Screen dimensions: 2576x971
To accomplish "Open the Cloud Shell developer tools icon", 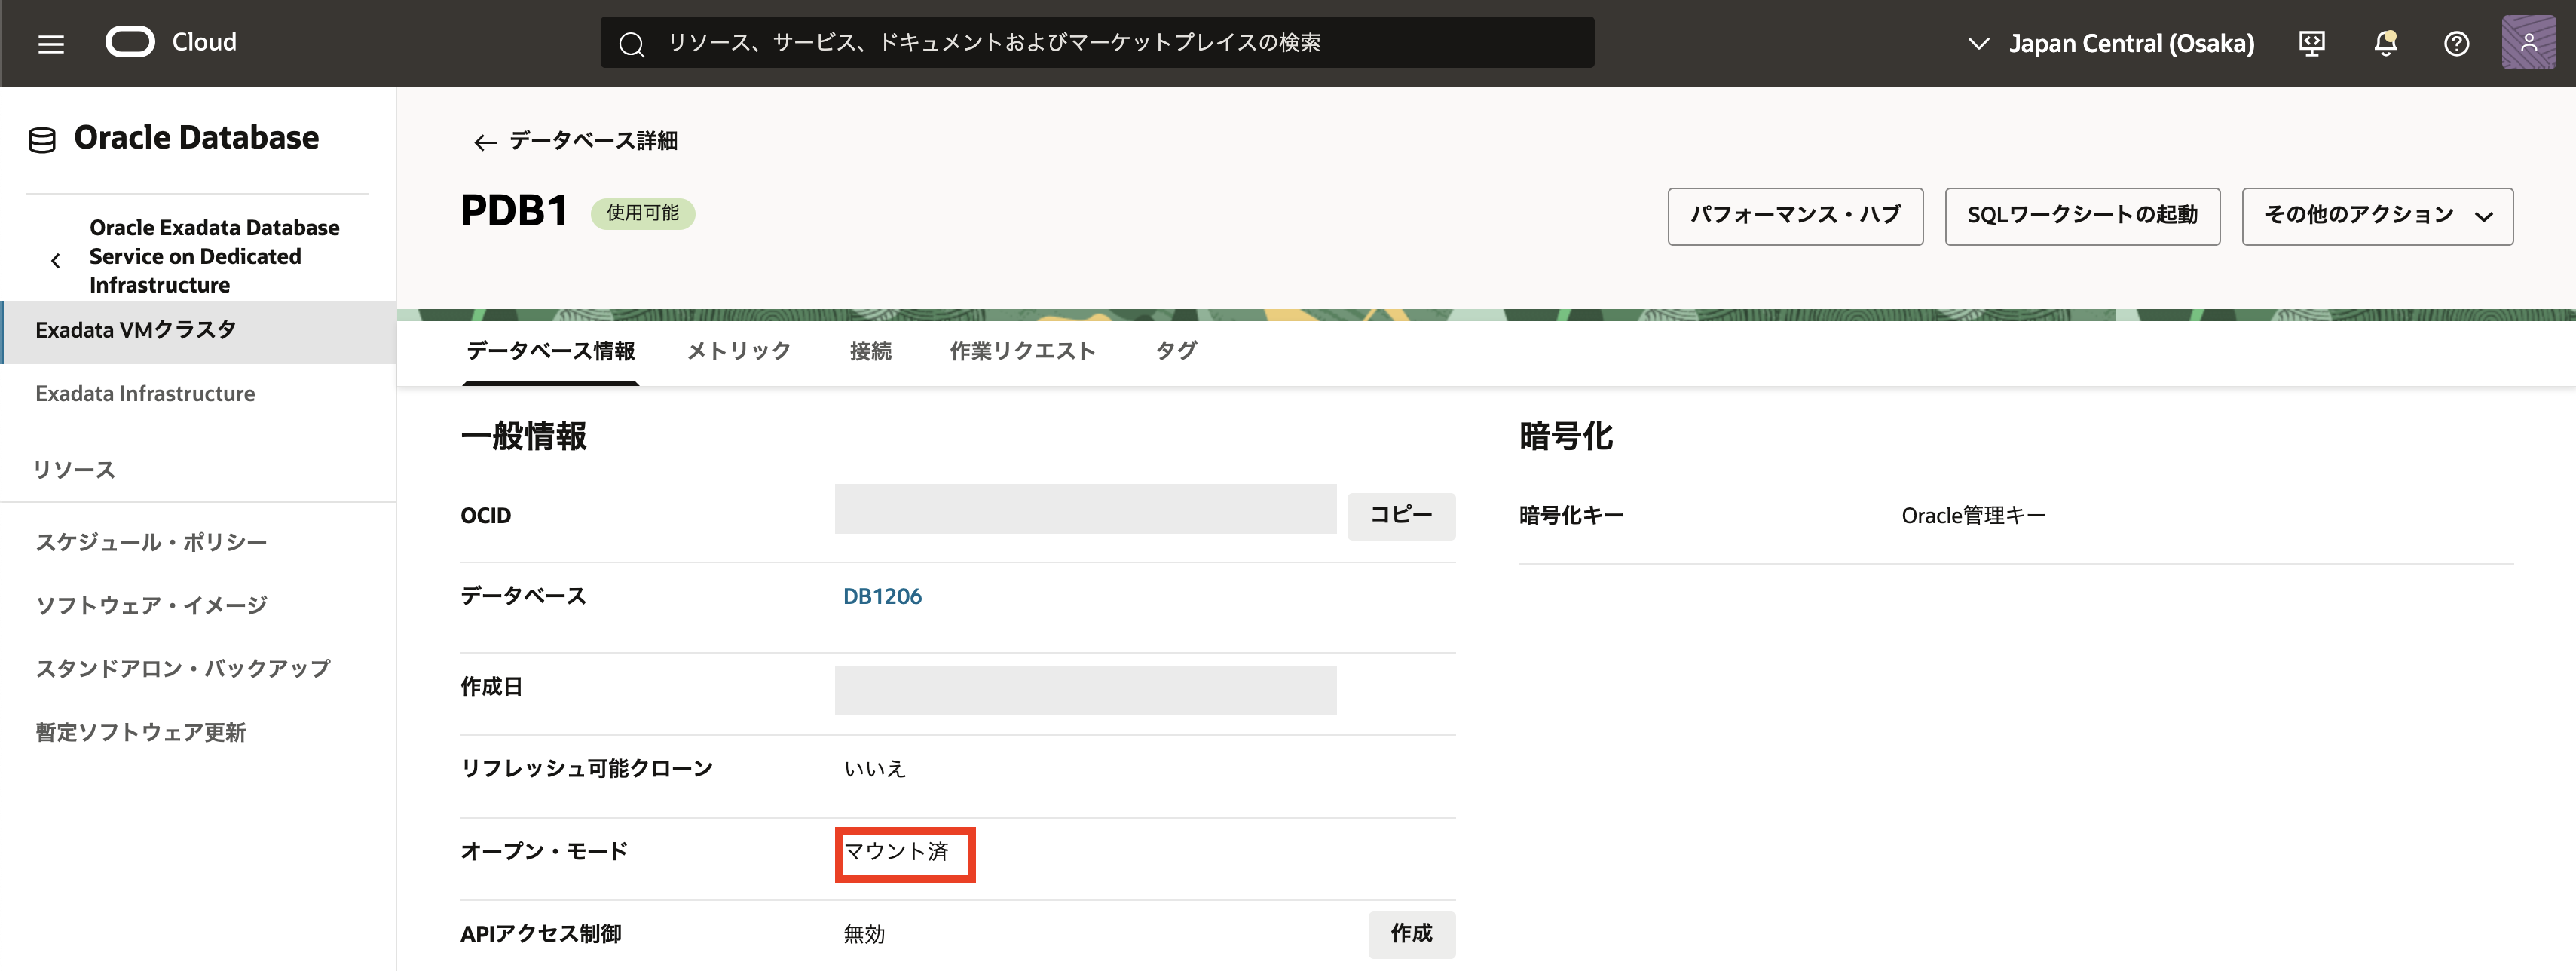I will [2311, 43].
